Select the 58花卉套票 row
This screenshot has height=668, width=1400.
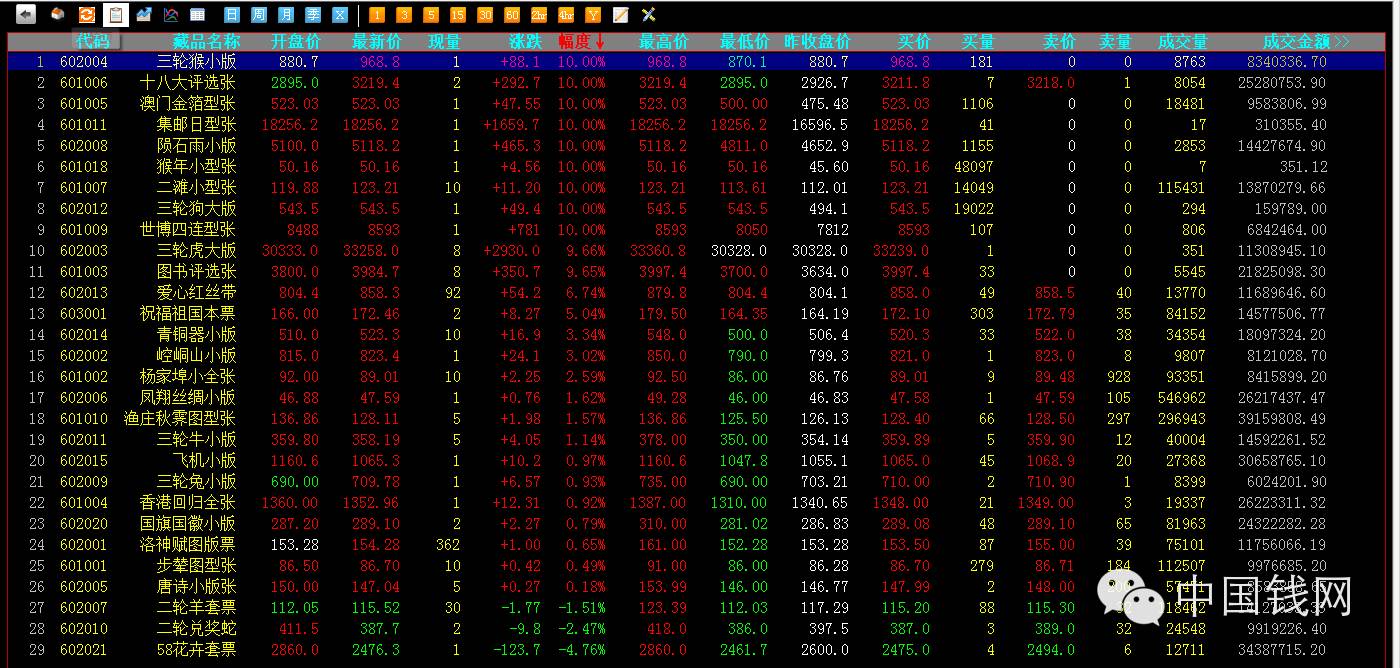[x=697, y=649]
